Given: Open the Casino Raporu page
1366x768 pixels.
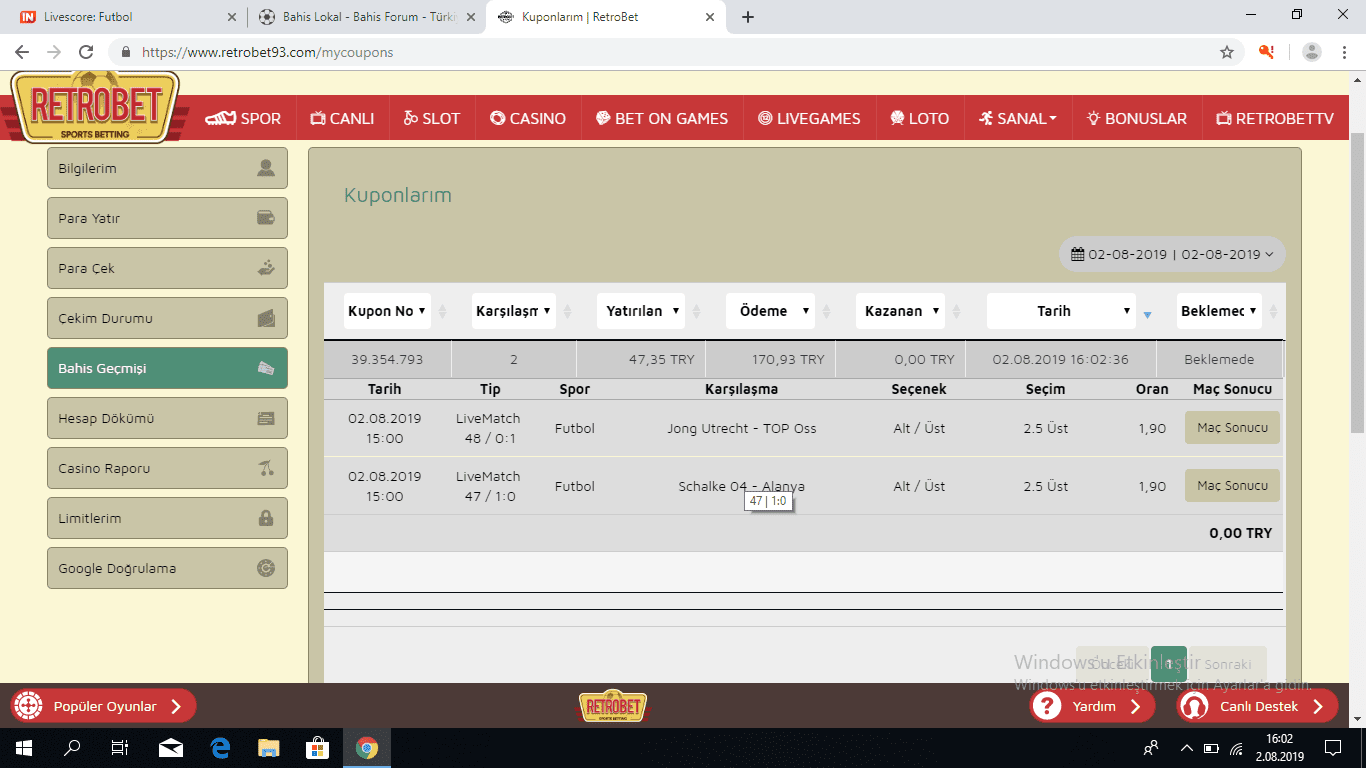Looking at the screenshot, I should (167, 468).
